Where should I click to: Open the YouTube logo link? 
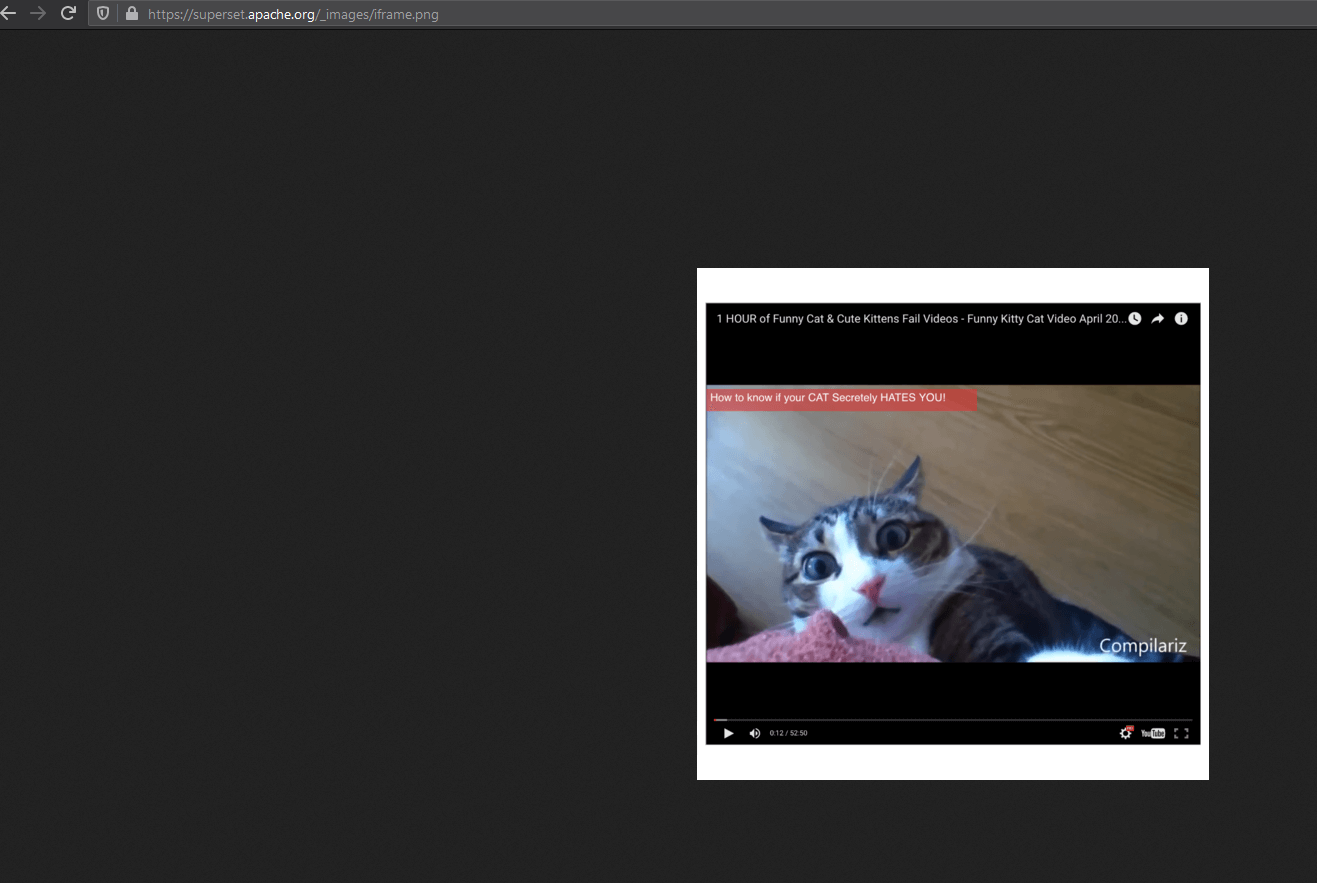[x=1153, y=733]
